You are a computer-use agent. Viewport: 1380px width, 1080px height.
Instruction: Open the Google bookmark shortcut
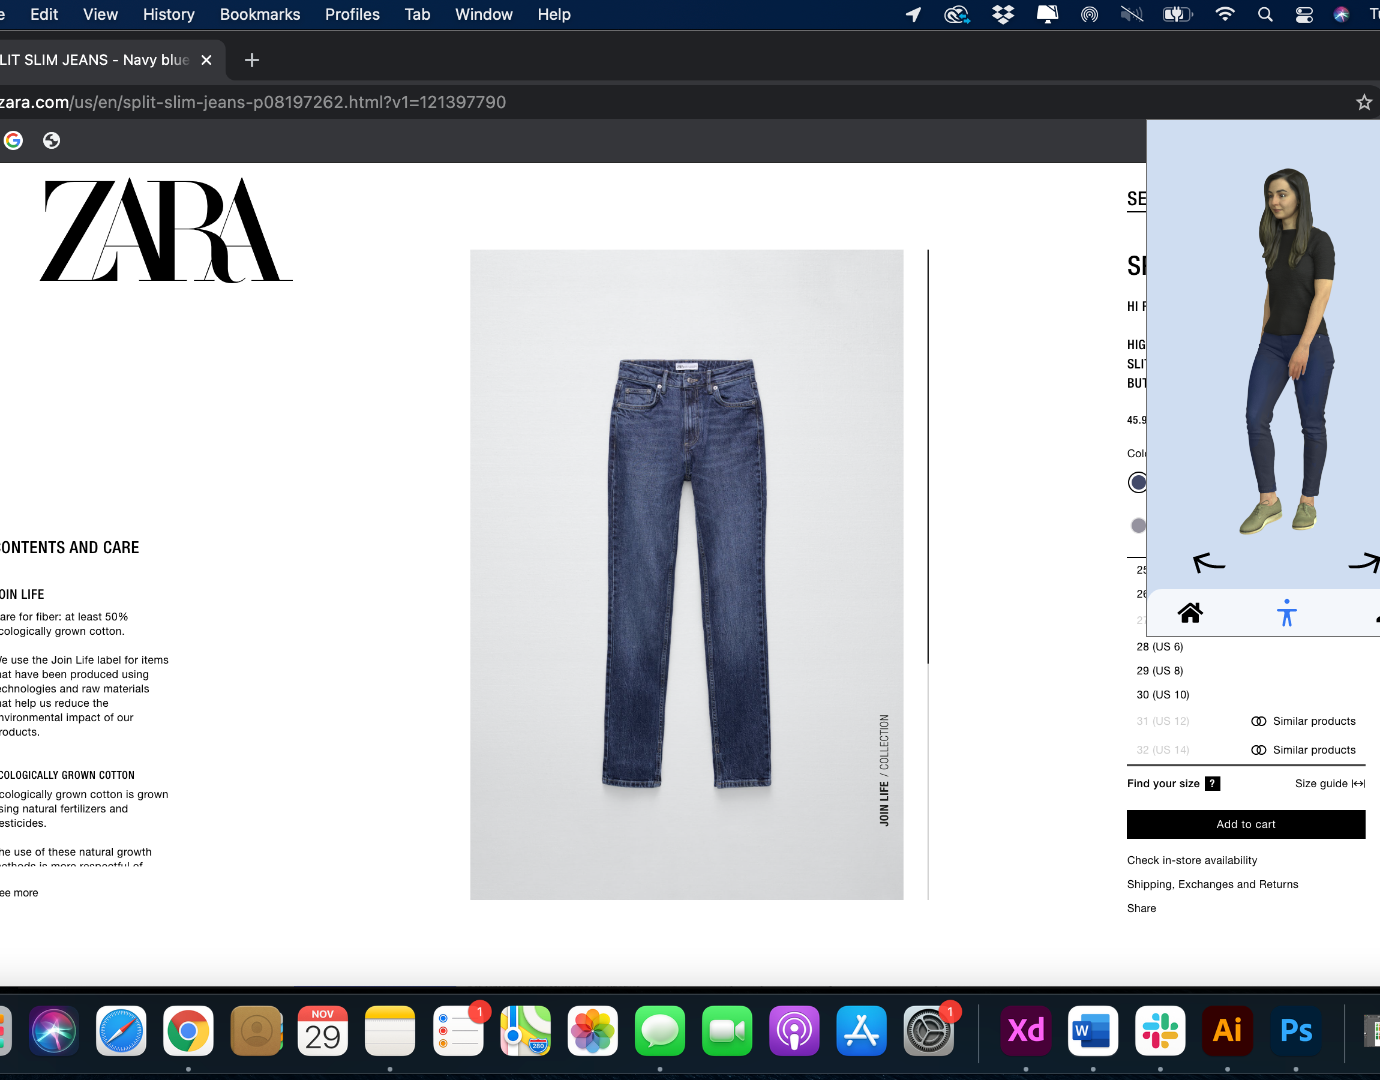(13, 140)
